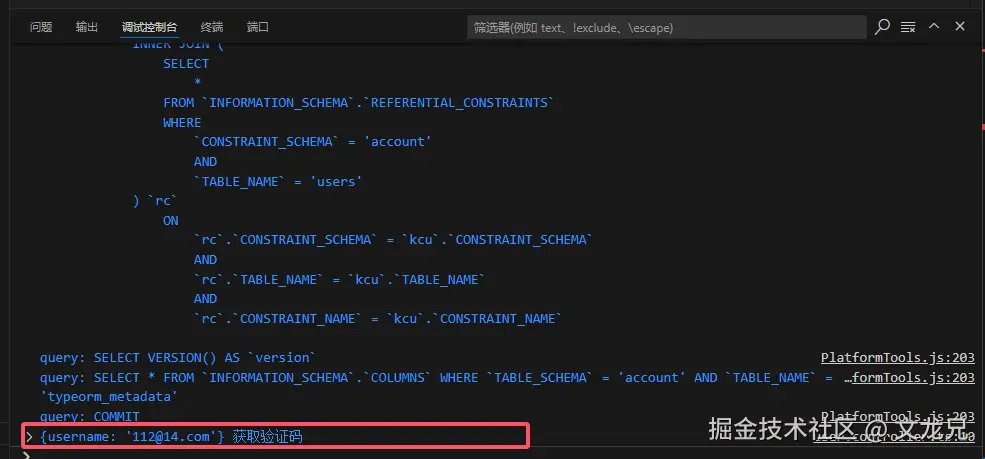Click the `TABLE_NAME` = 'users' line
The width and height of the screenshot is (985, 459).
point(278,181)
